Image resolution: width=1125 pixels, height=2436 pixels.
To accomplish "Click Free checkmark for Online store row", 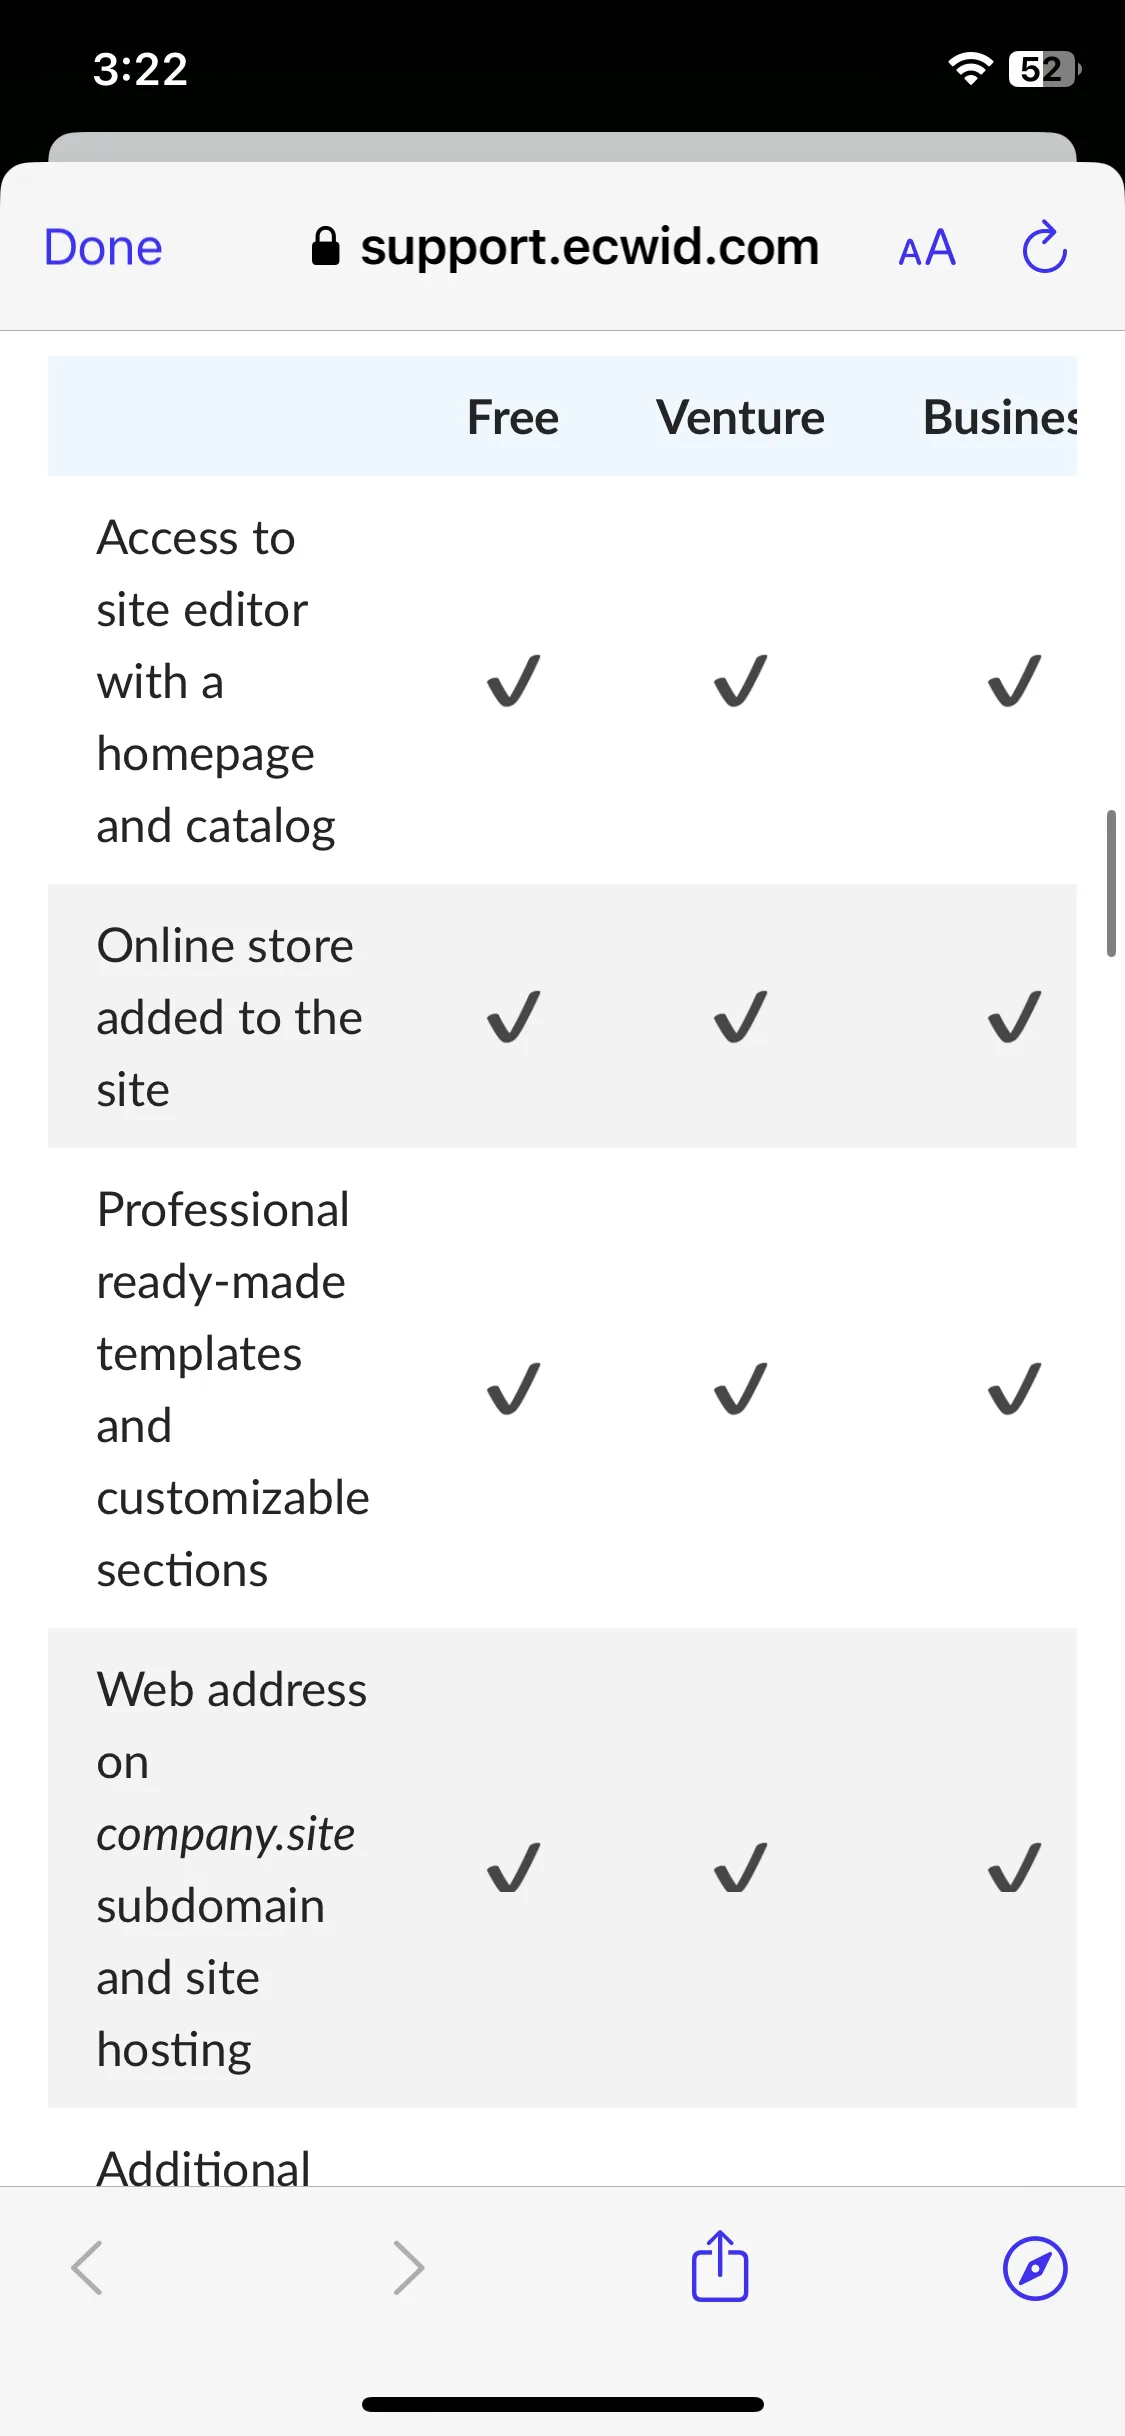I will 513,1017.
